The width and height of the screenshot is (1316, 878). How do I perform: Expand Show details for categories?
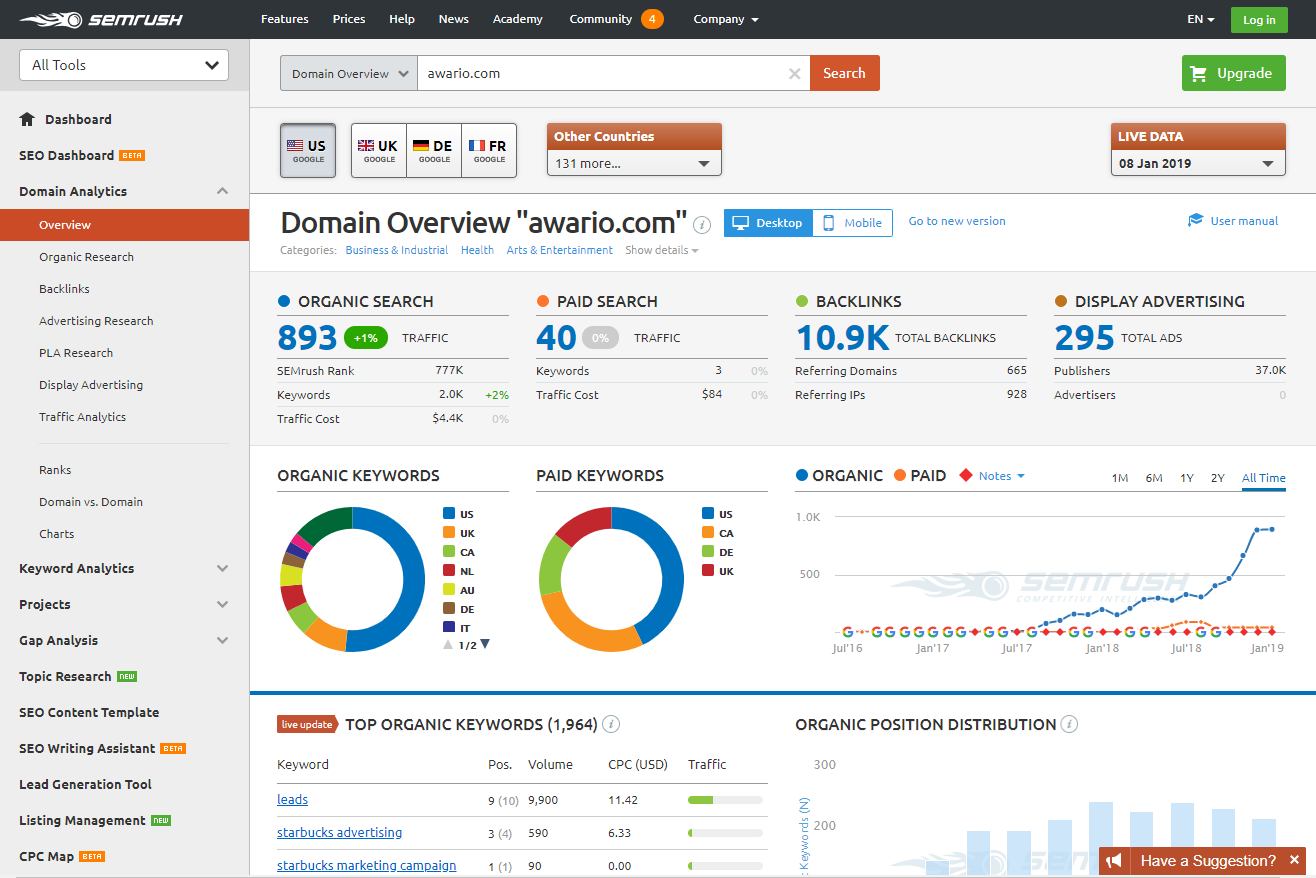661,250
